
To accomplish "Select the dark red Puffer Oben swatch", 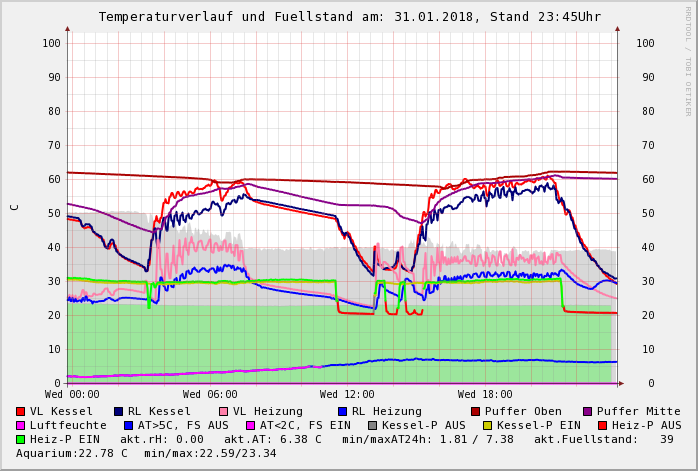I will pos(475,411).
